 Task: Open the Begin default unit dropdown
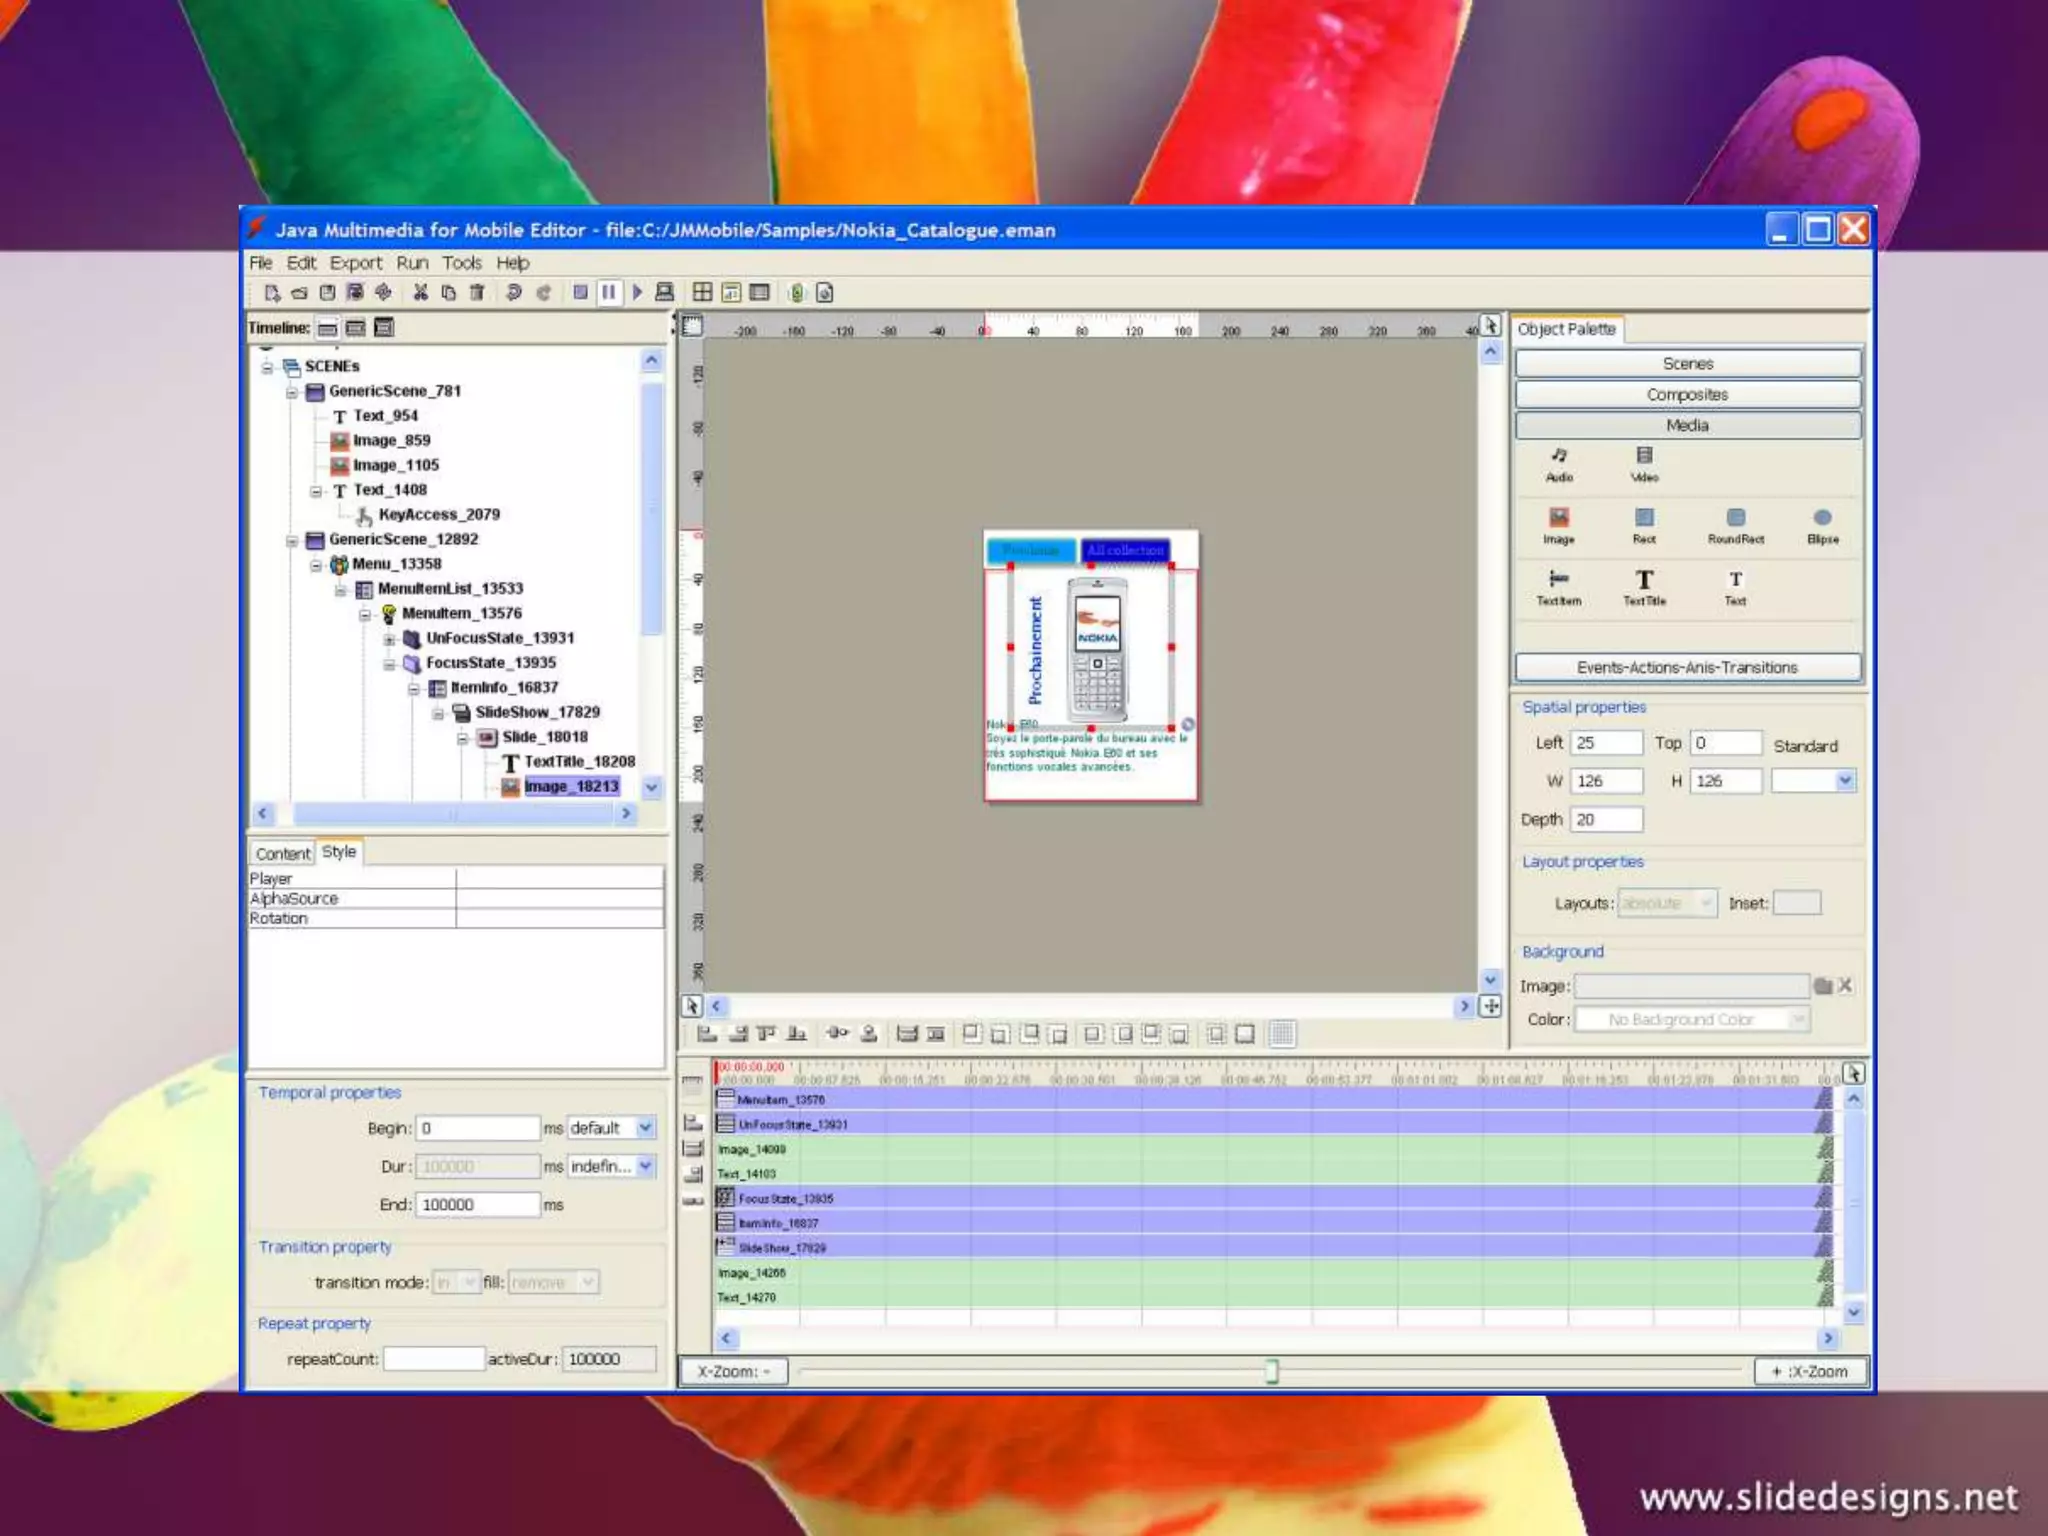click(646, 1128)
